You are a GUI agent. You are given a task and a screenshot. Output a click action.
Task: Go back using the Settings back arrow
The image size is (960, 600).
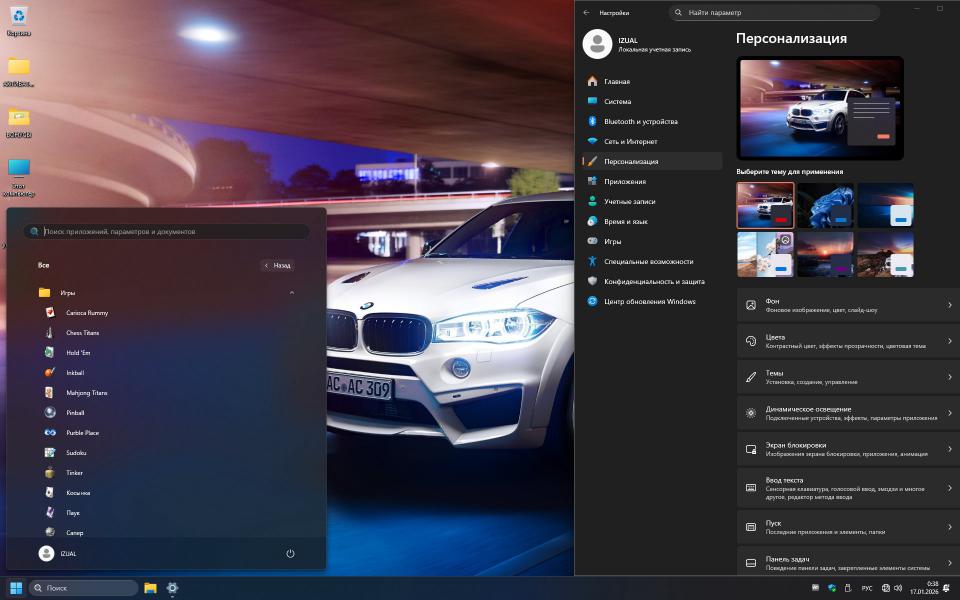click(586, 13)
